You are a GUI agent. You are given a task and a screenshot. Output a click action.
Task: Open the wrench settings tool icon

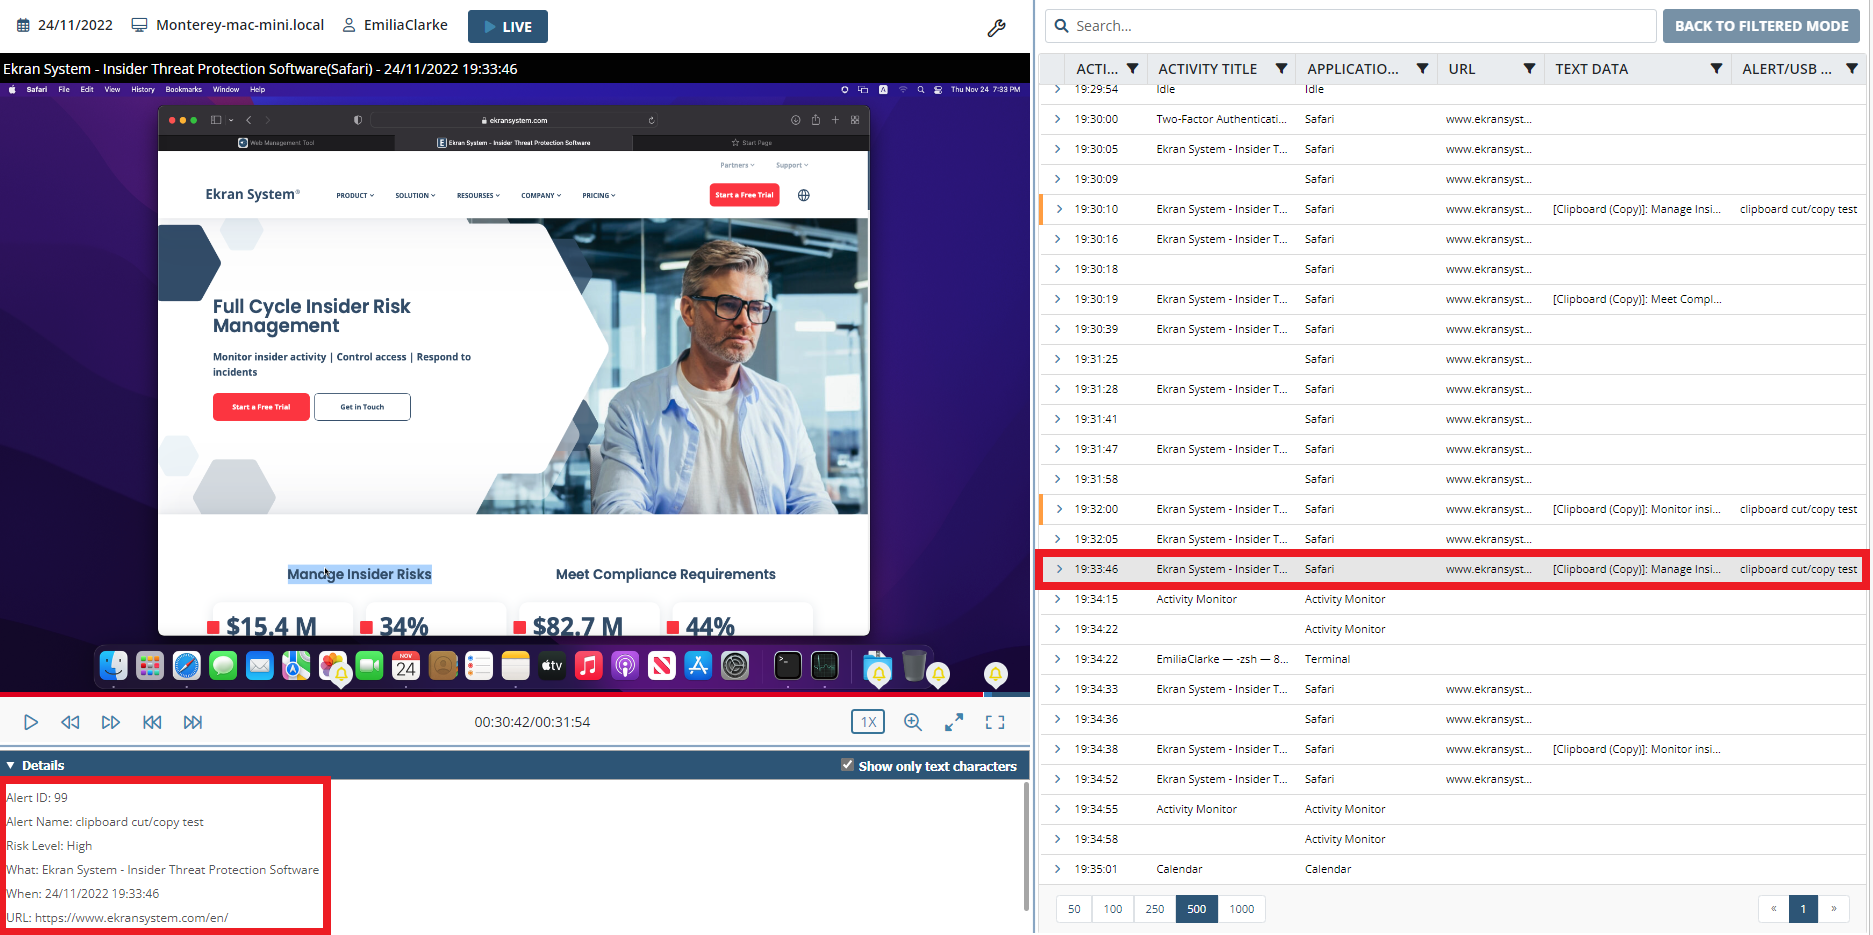click(996, 28)
